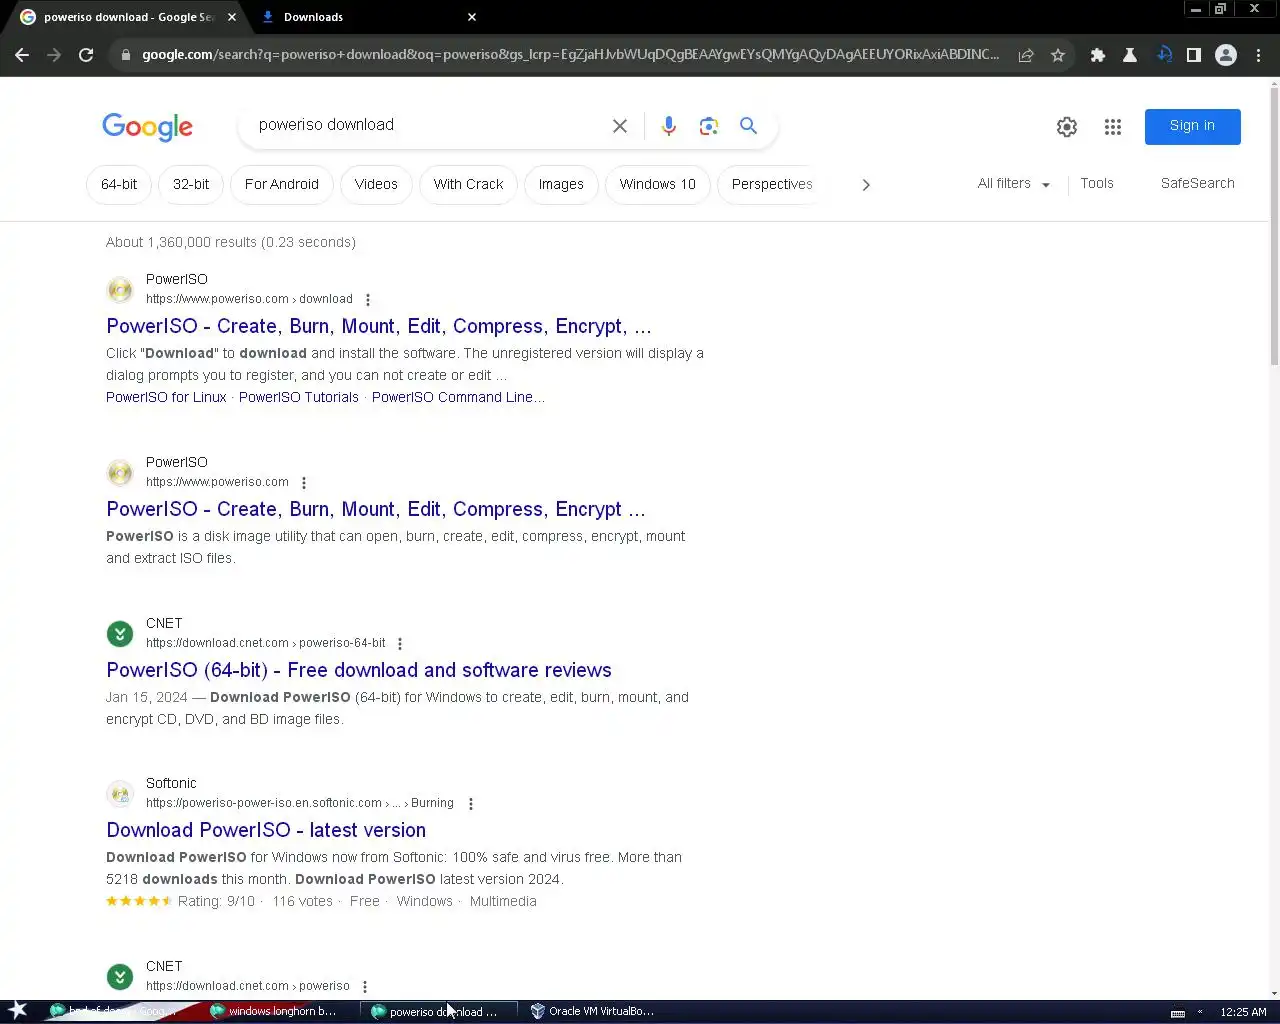
Task: Open the Chrome profile avatar
Action: tap(1226, 55)
